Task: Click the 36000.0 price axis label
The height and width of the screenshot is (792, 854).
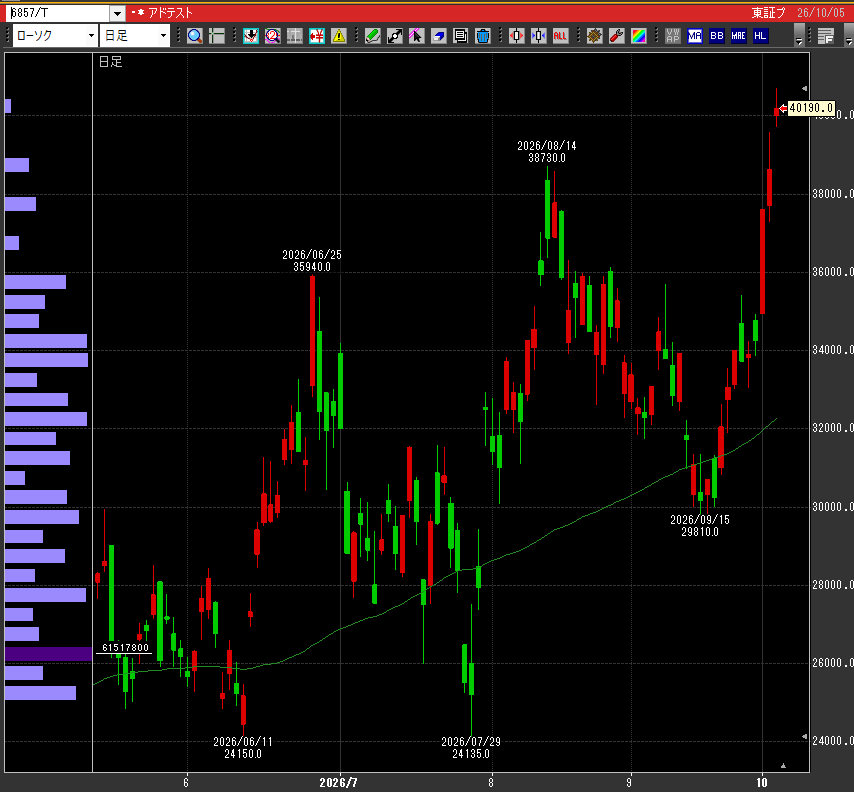Action: click(x=833, y=272)
